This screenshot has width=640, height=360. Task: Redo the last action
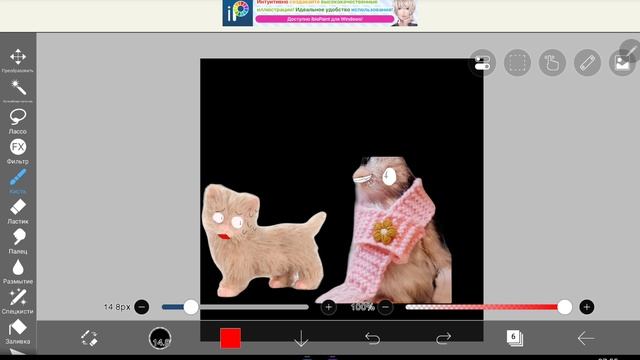(x=443, y=338)
